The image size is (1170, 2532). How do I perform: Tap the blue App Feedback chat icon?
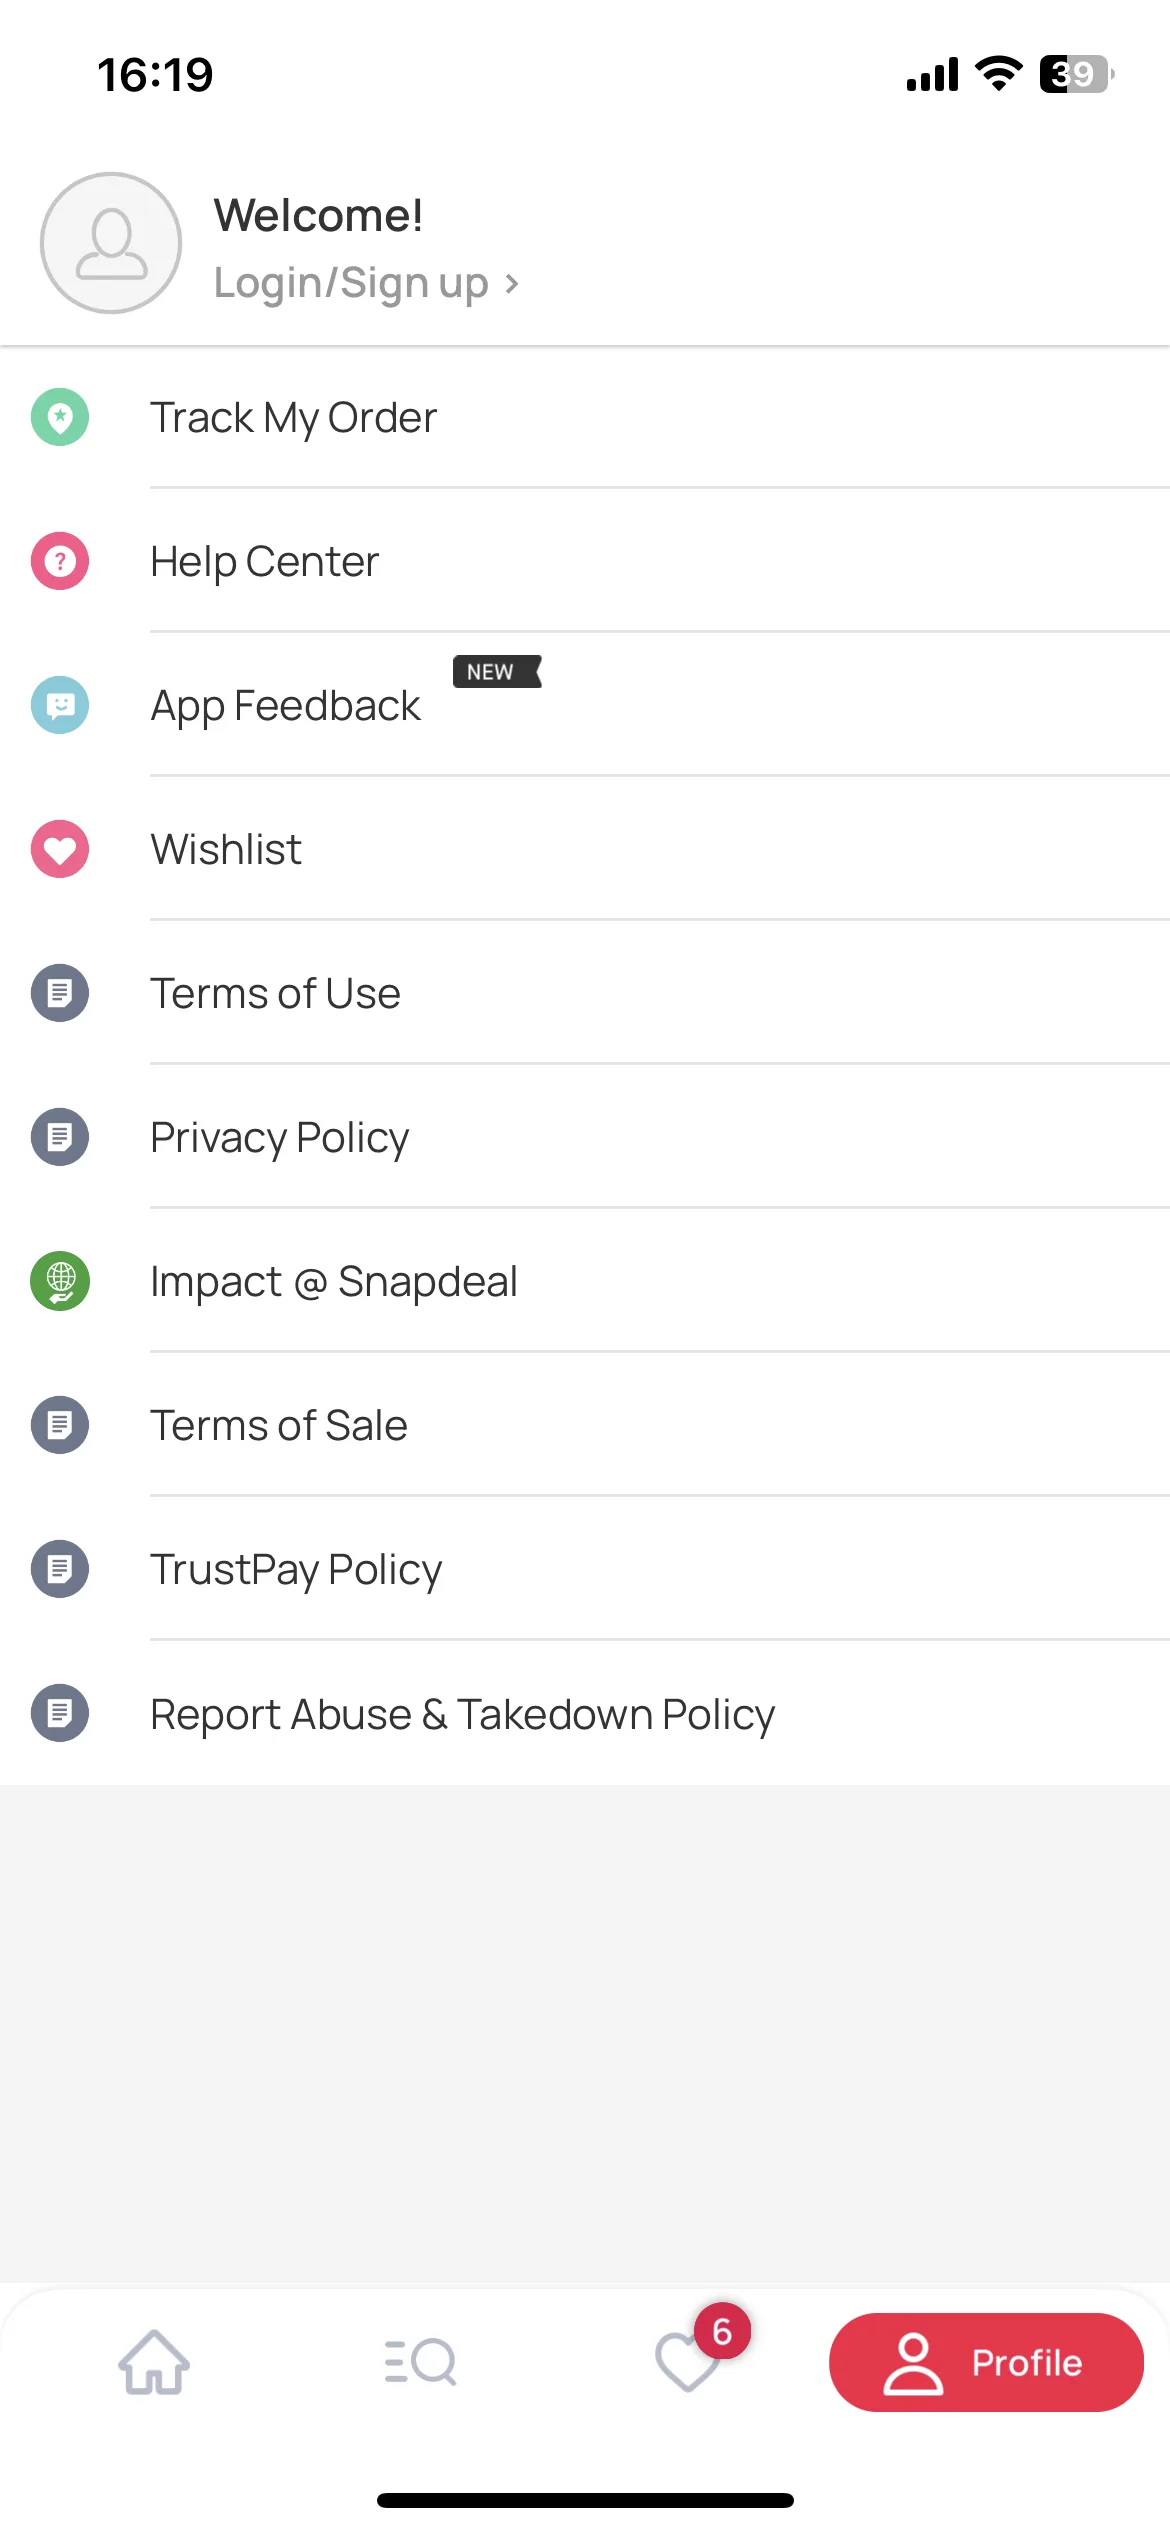[x=60, y=705]
